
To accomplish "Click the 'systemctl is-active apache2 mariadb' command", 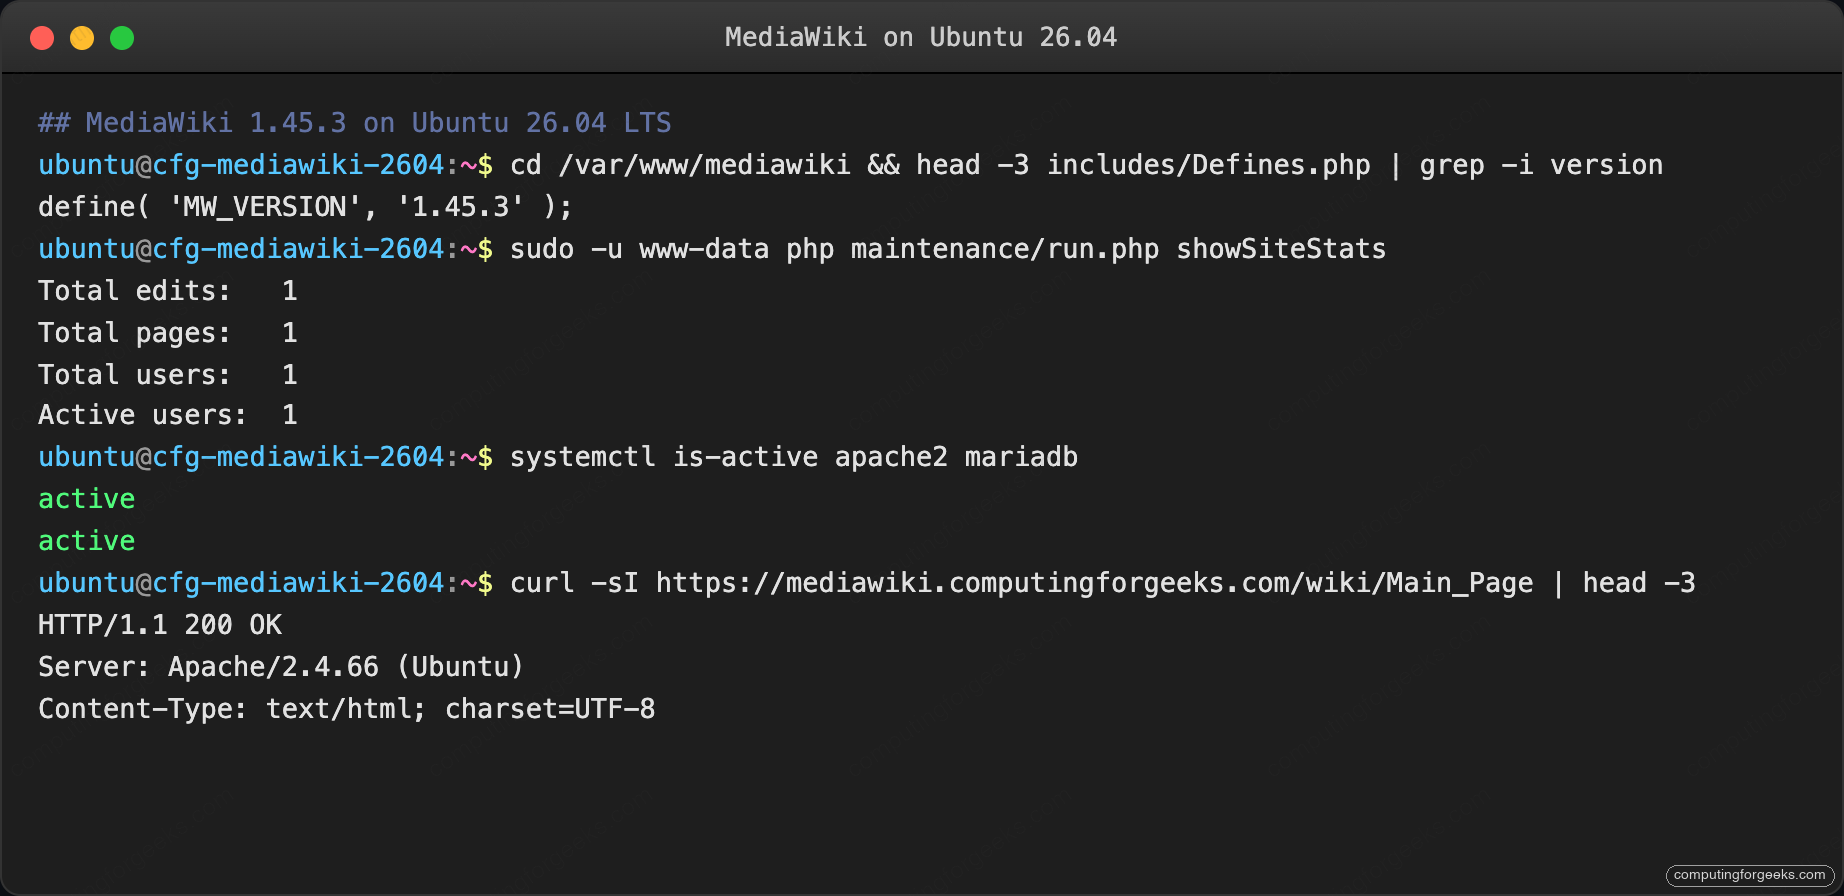I will click(x=794, y=457).
